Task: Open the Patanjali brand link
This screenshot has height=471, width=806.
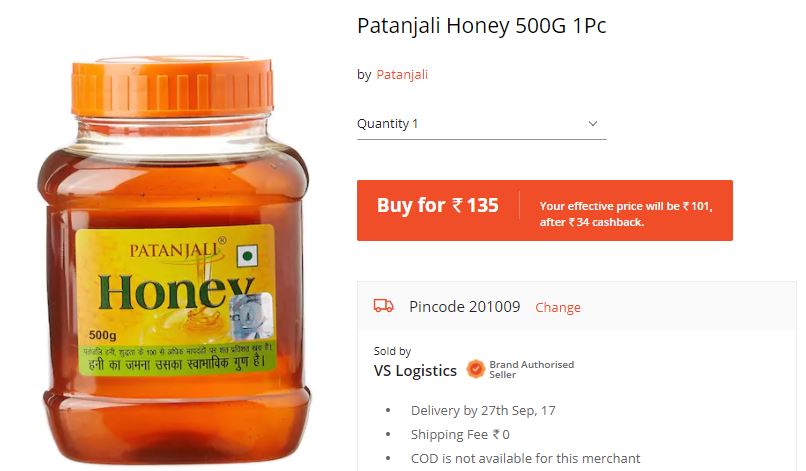Action: [x=402, y=75]
